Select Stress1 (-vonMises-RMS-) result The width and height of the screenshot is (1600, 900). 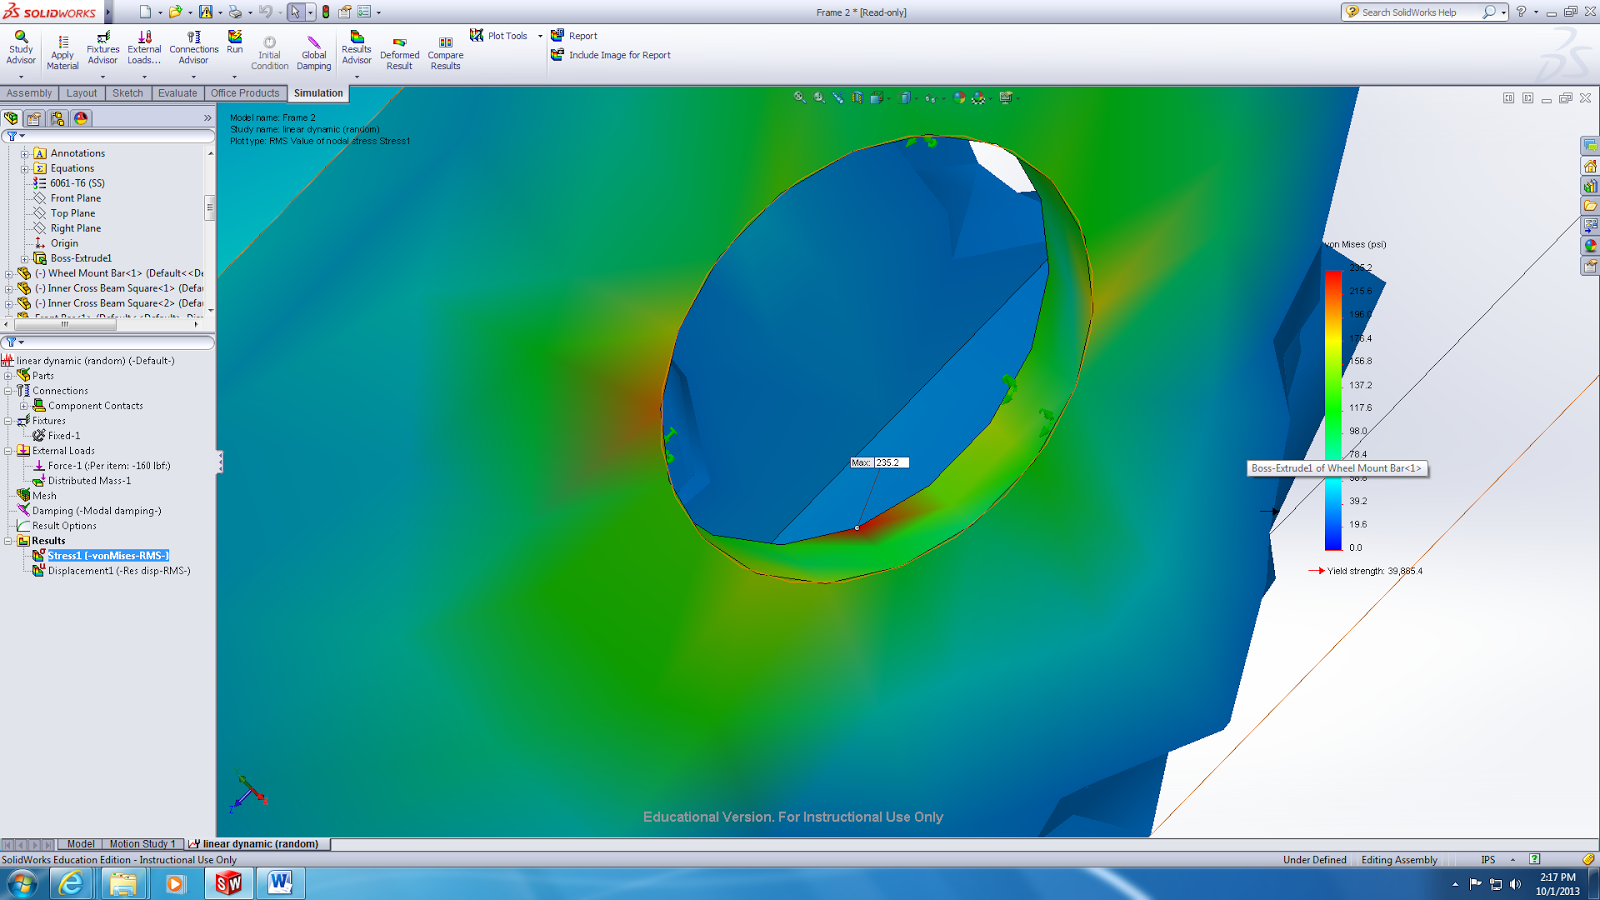pos(108,556)
